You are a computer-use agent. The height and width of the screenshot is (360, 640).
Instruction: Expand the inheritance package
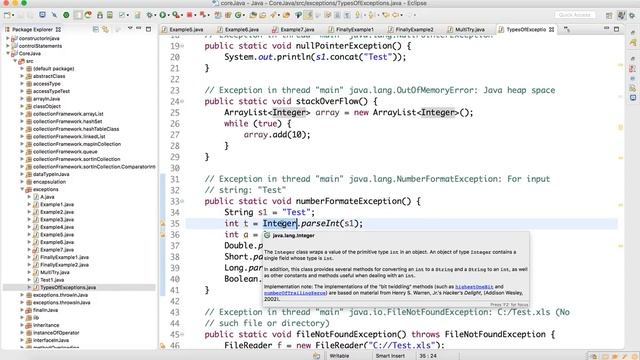22,325
